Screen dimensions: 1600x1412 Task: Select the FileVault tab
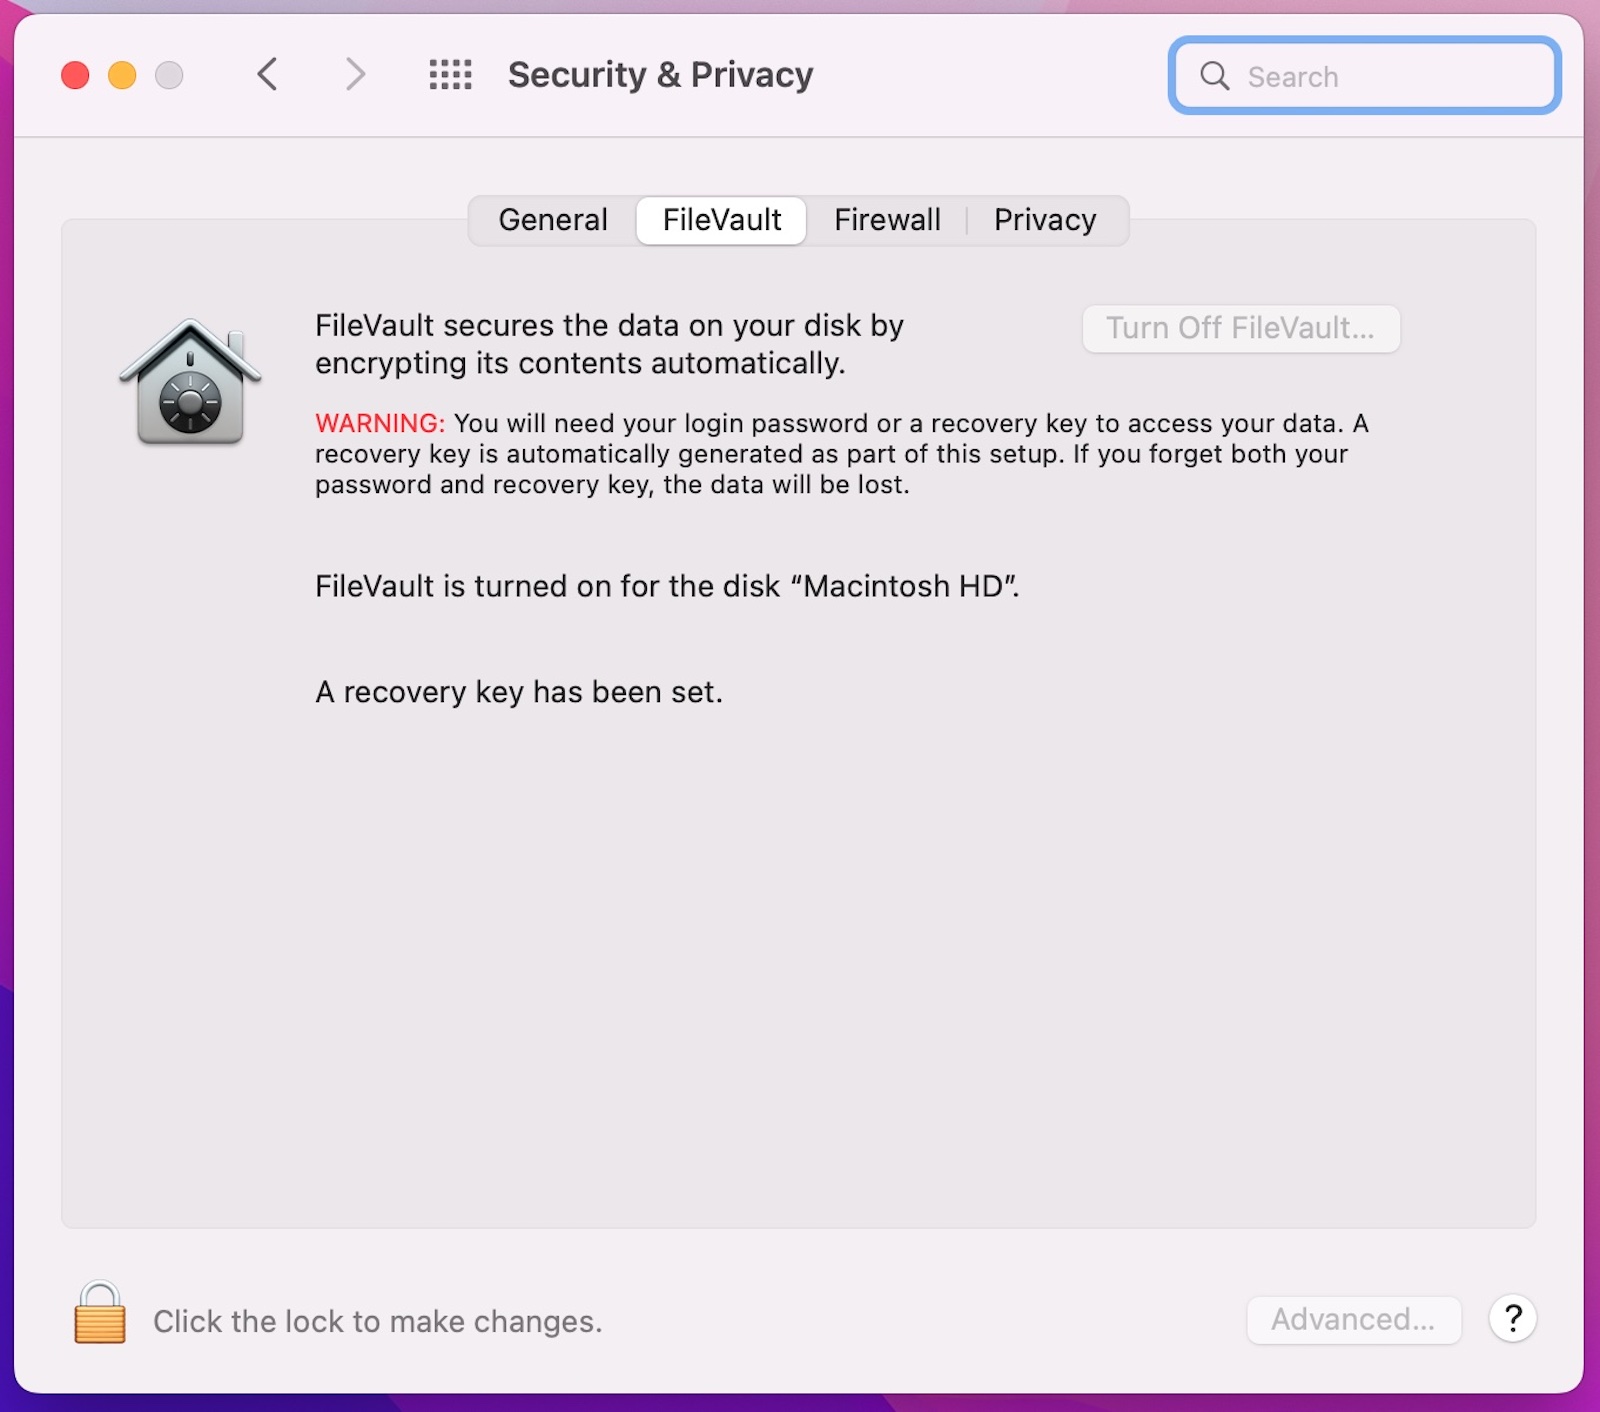722,220
